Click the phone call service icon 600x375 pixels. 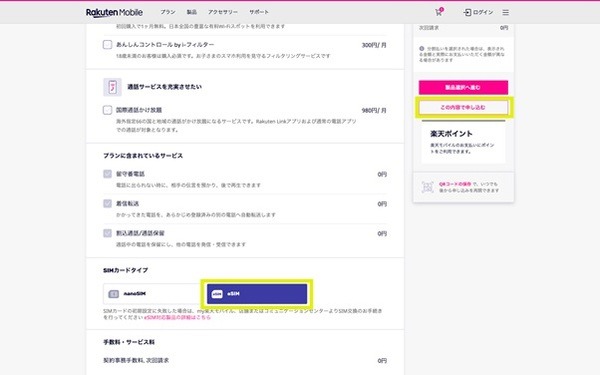pos(112,87)
